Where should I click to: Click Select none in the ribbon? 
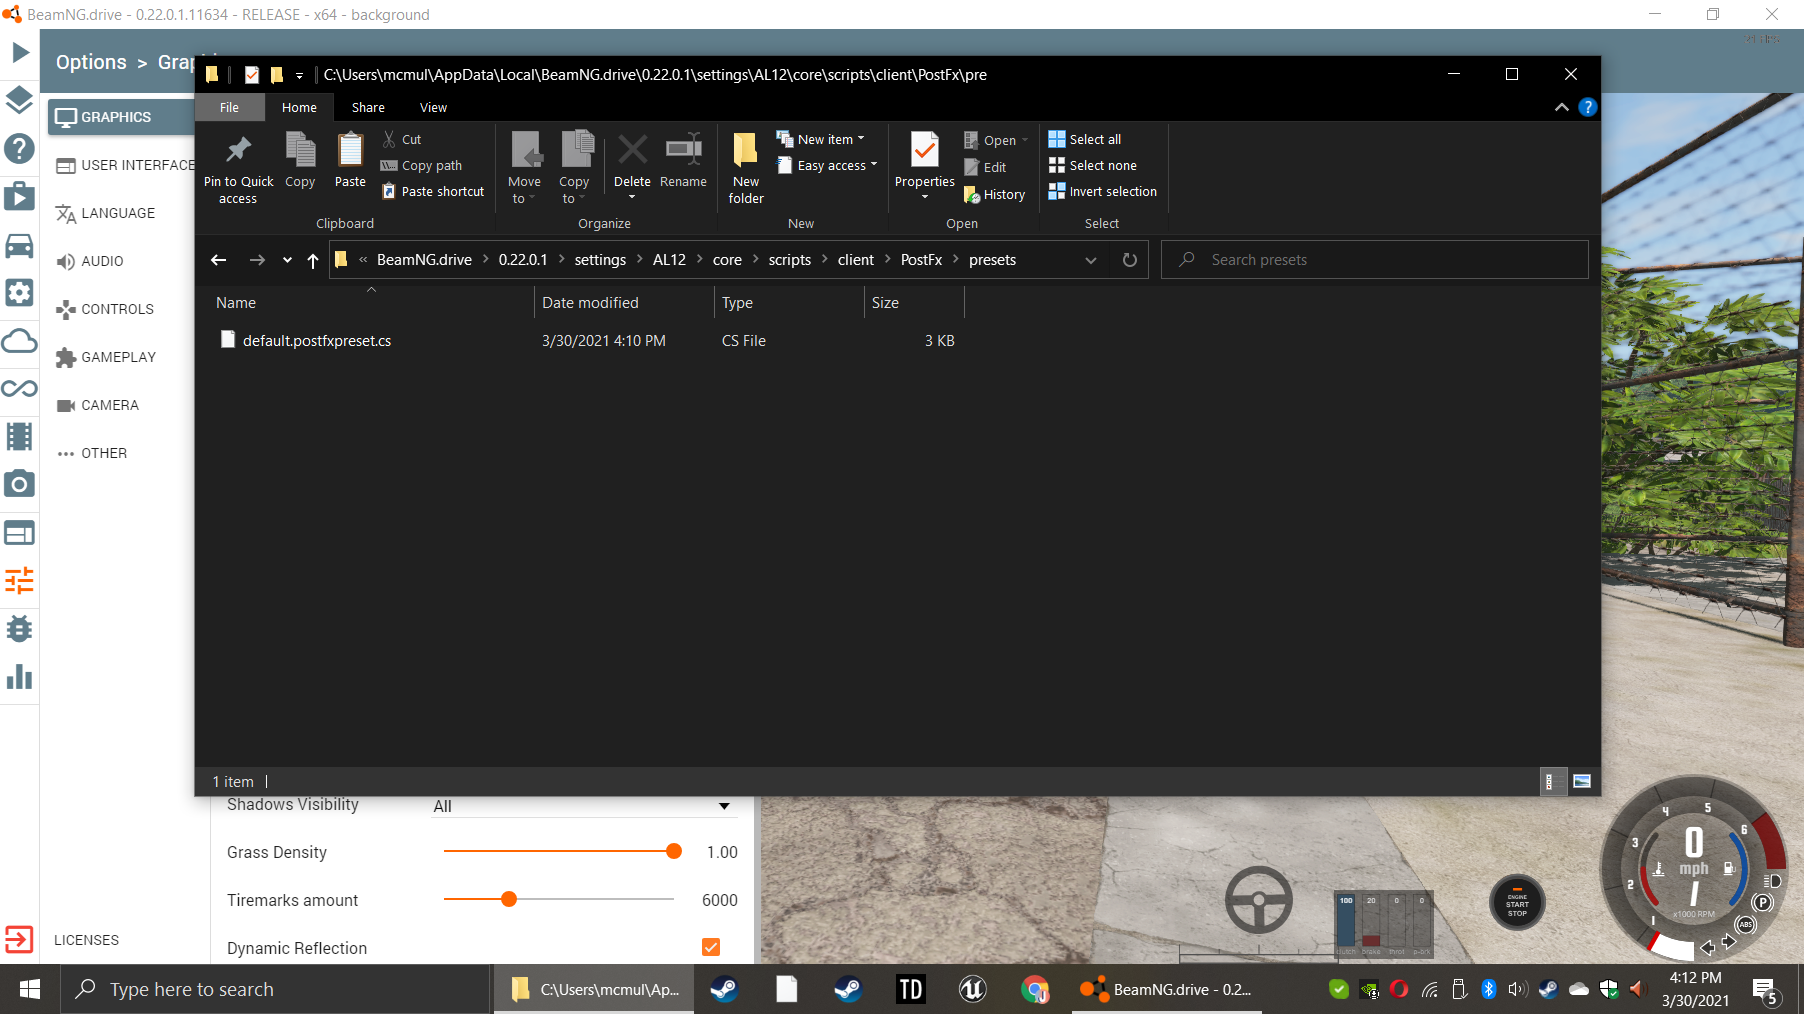tap(1093, 165)
